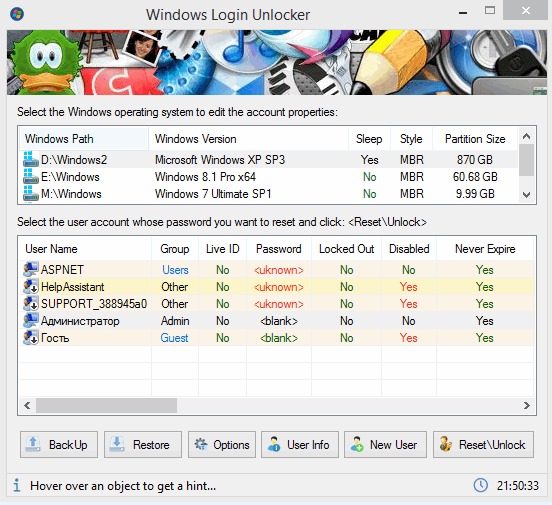Image resolution: width=552 pixels, height=505 pixels.
Task: Click the Password column header
Action: point(279,249)
